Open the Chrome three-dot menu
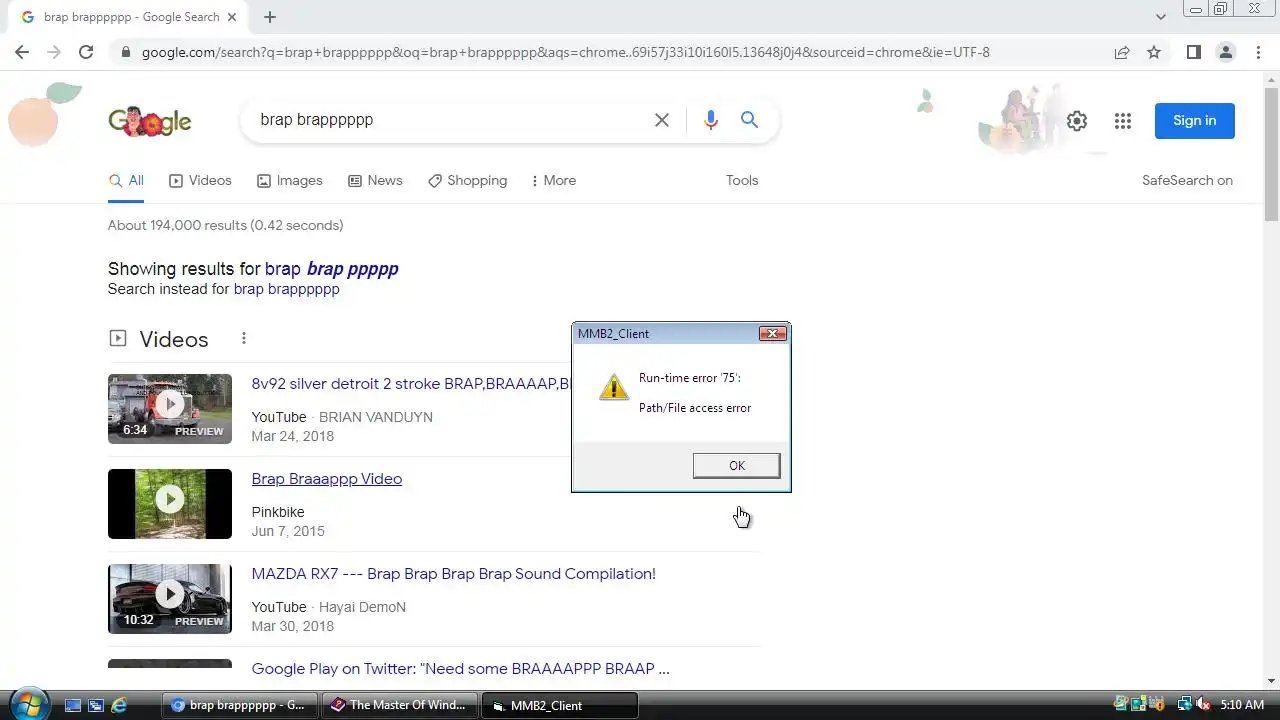This screenshot has width=1280, height=720. pos(1258,52)
